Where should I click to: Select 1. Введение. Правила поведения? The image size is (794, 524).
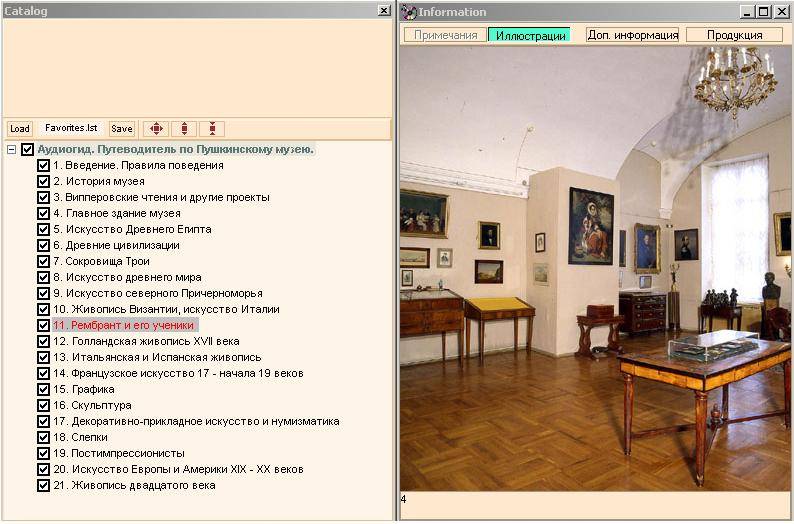pos(138,166)
